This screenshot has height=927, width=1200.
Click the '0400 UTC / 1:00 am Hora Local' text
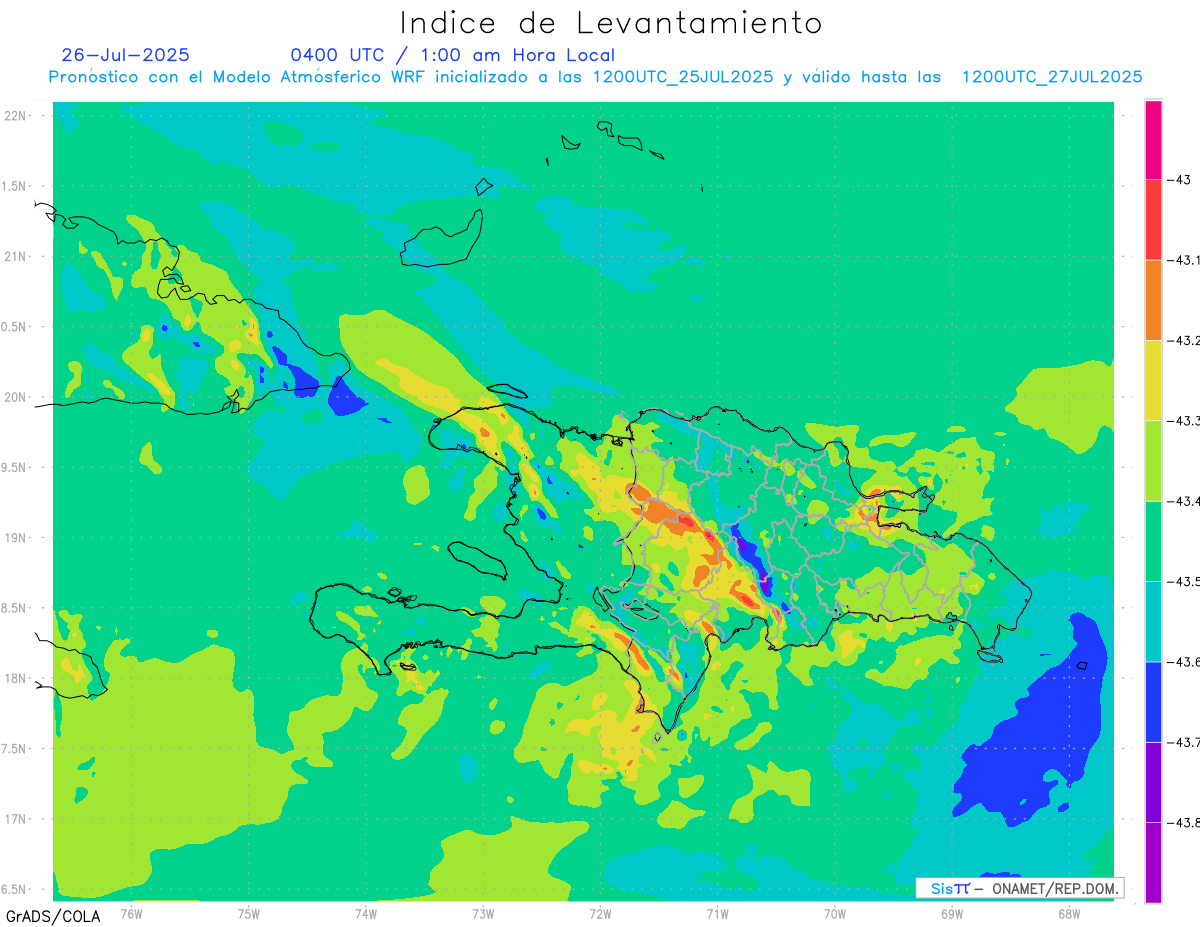pos(453,55)
